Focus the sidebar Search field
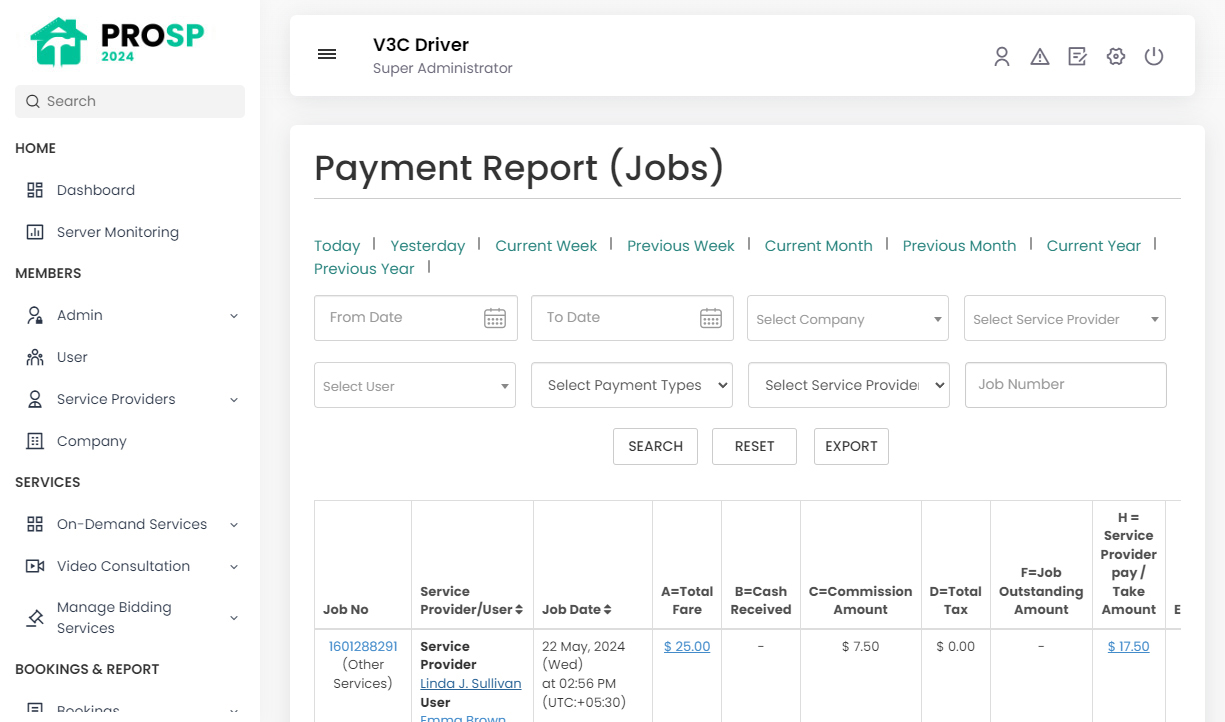The image size is (1225, 722). tap(130, 101)
